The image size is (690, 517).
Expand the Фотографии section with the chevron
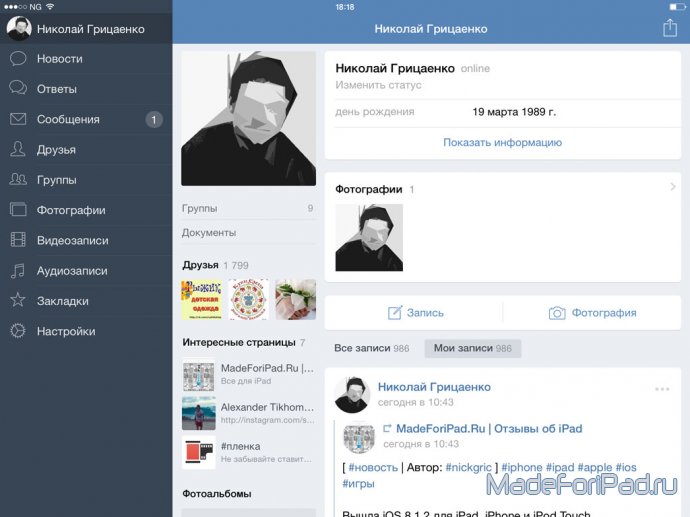click(673, 187)
